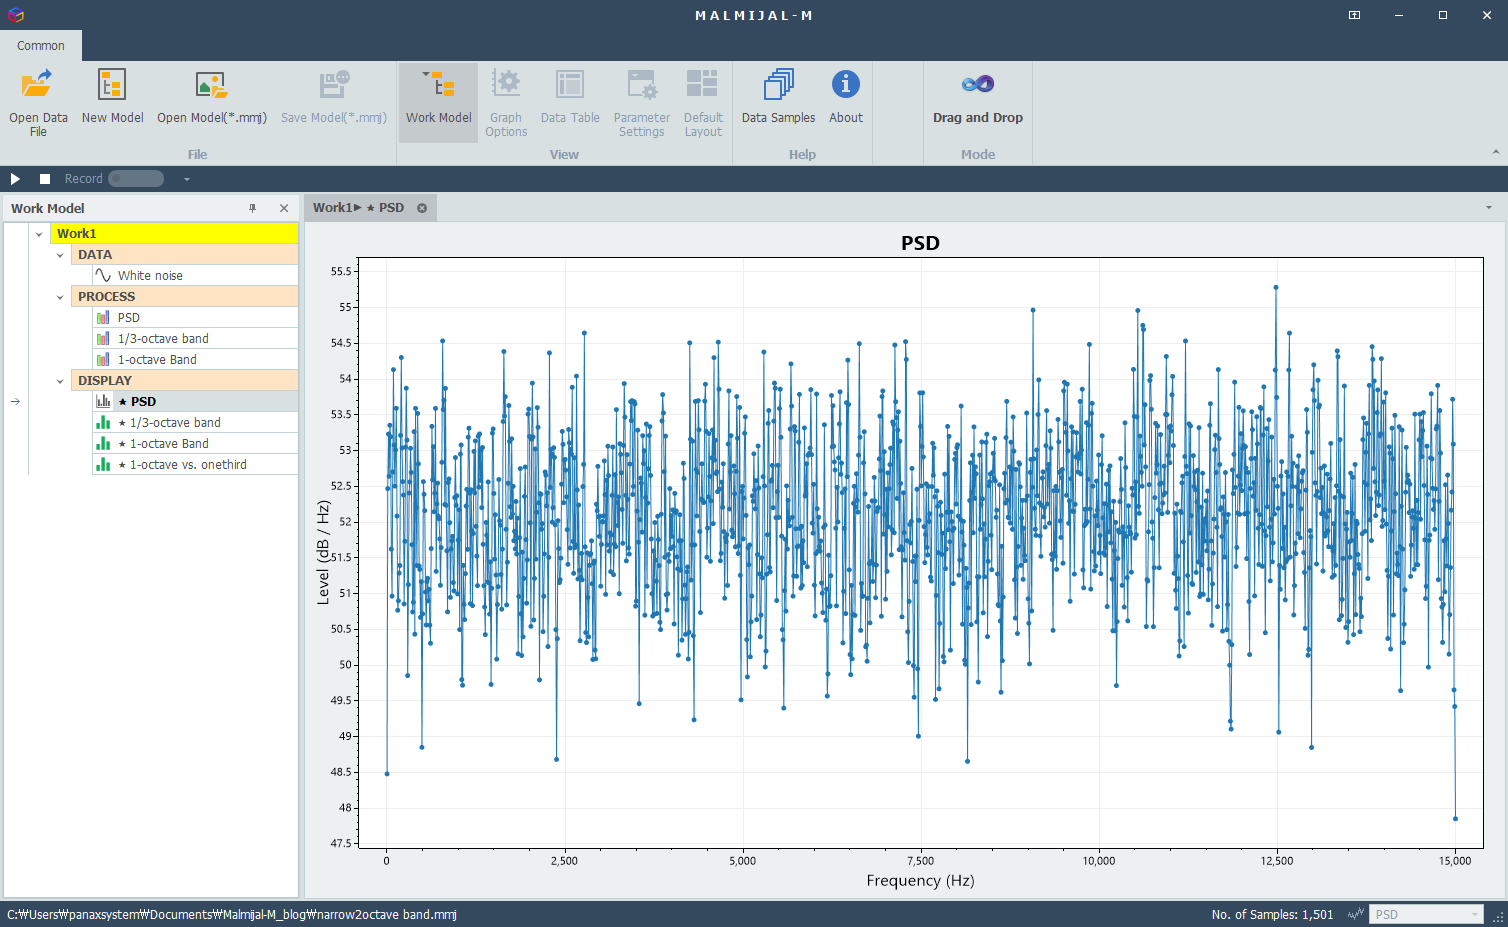
Task: Close the Work Model panel
Action: [x=284, y=208]
